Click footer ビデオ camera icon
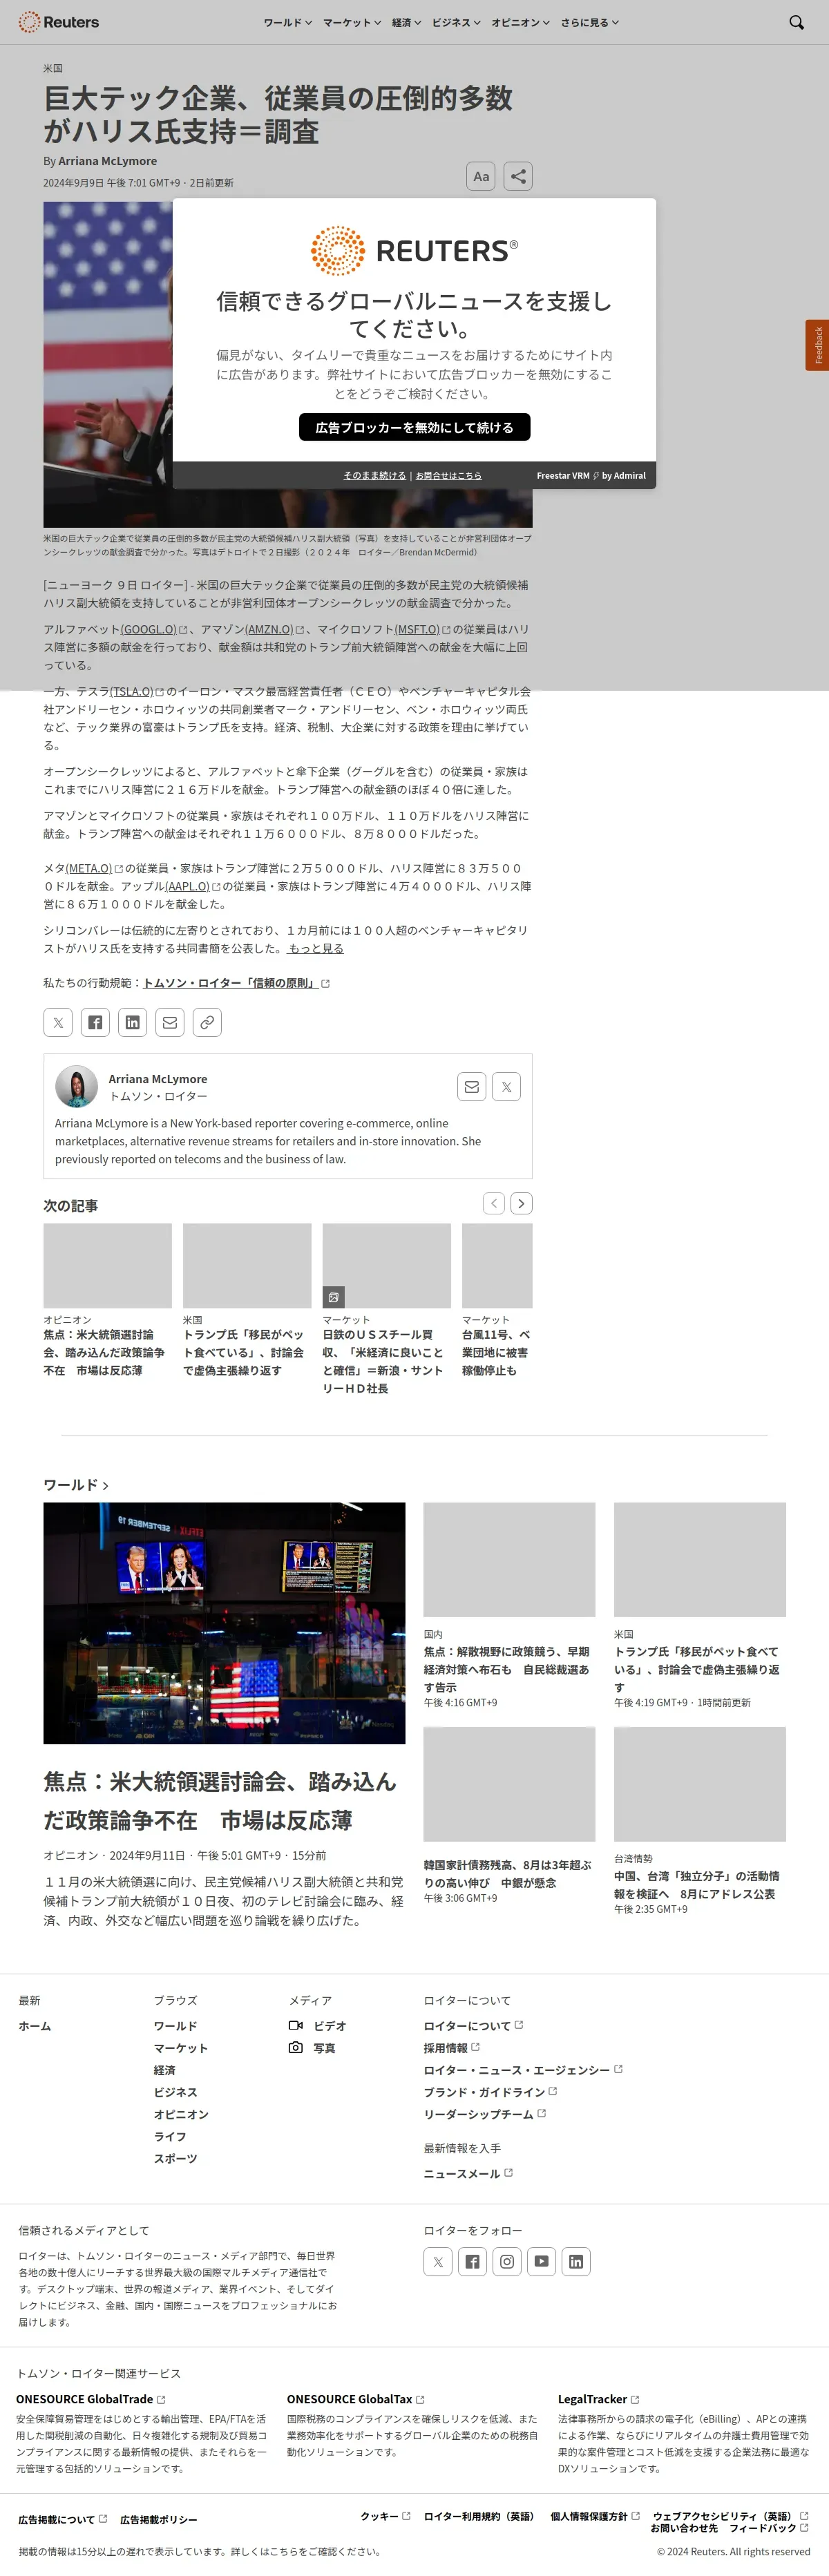The width and height of the screenshot is (829, 2576). pyautogui.click(x=296, y=2025)
